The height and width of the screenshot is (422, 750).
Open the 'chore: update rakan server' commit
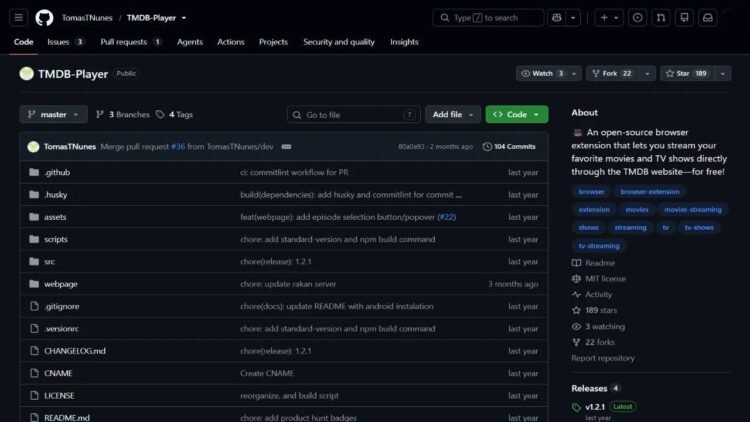pos(288,284)
